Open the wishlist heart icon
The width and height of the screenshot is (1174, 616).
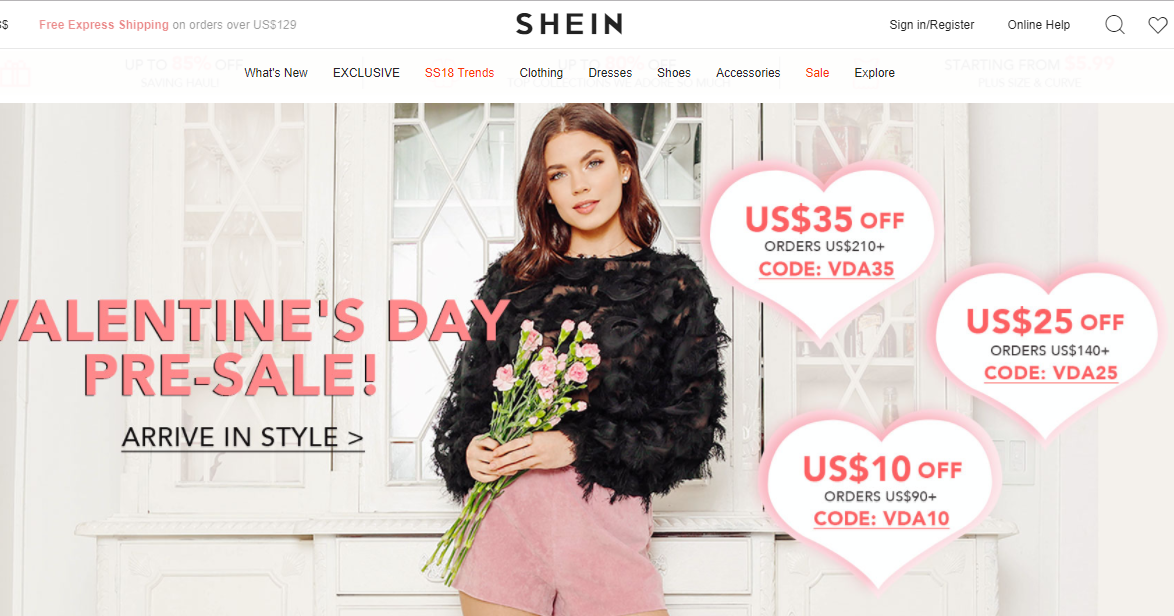(1158, 25)
